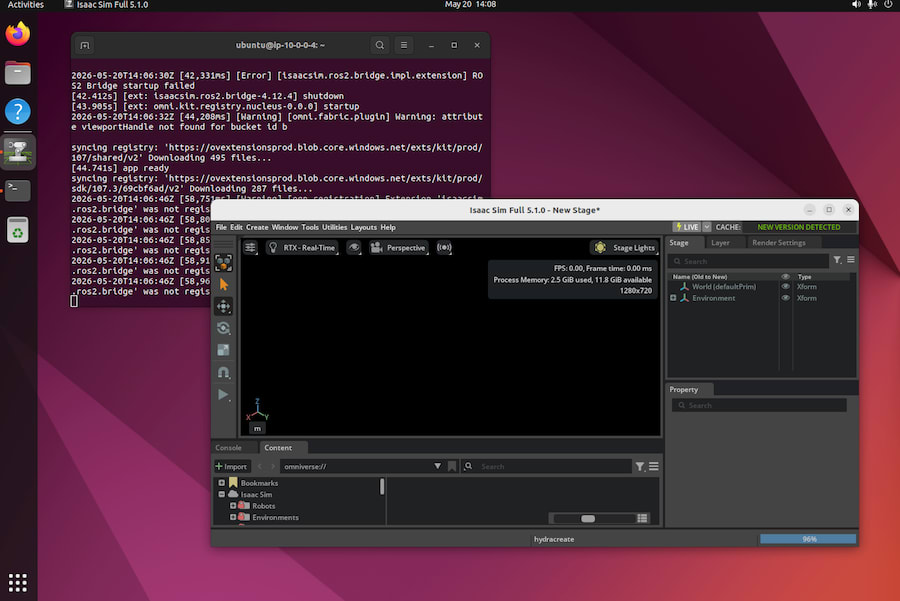
Task: Open viewport show/hide eye menu
Action: pyautogui.click(x=354, y=247)
